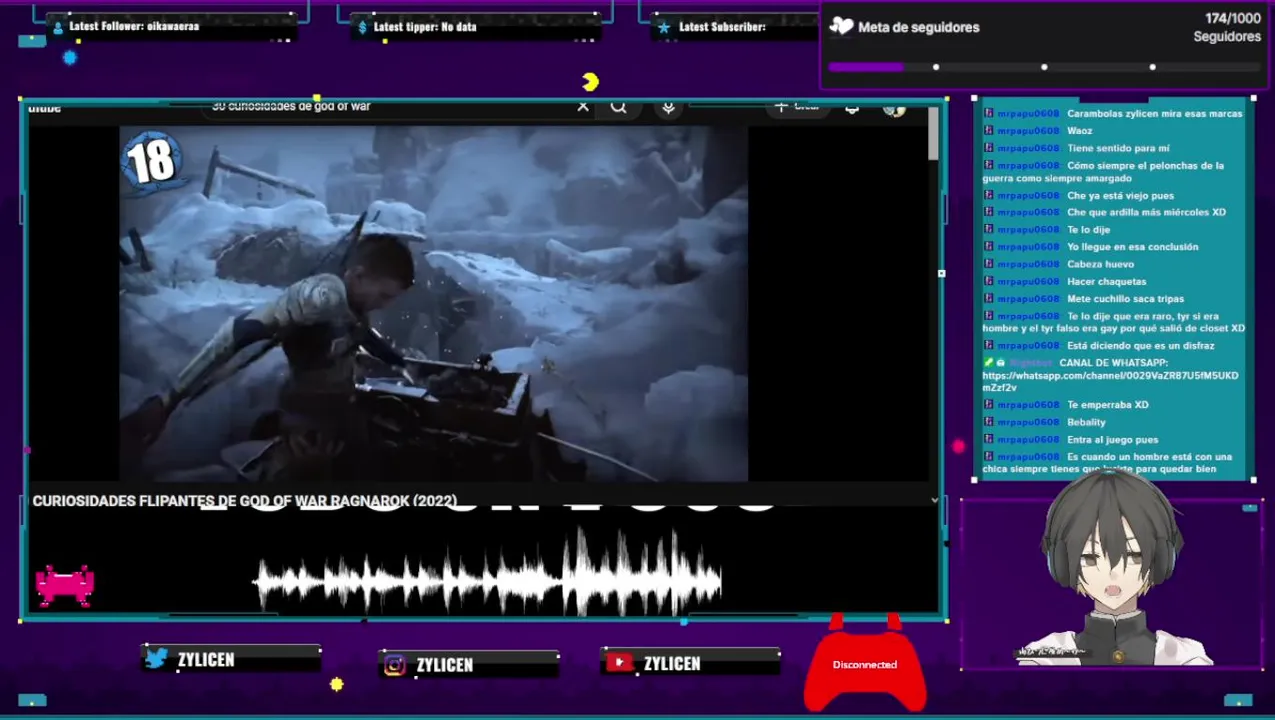Click the chat message Bebality
The image size is (1275, 720).
tap(1086, 422)
